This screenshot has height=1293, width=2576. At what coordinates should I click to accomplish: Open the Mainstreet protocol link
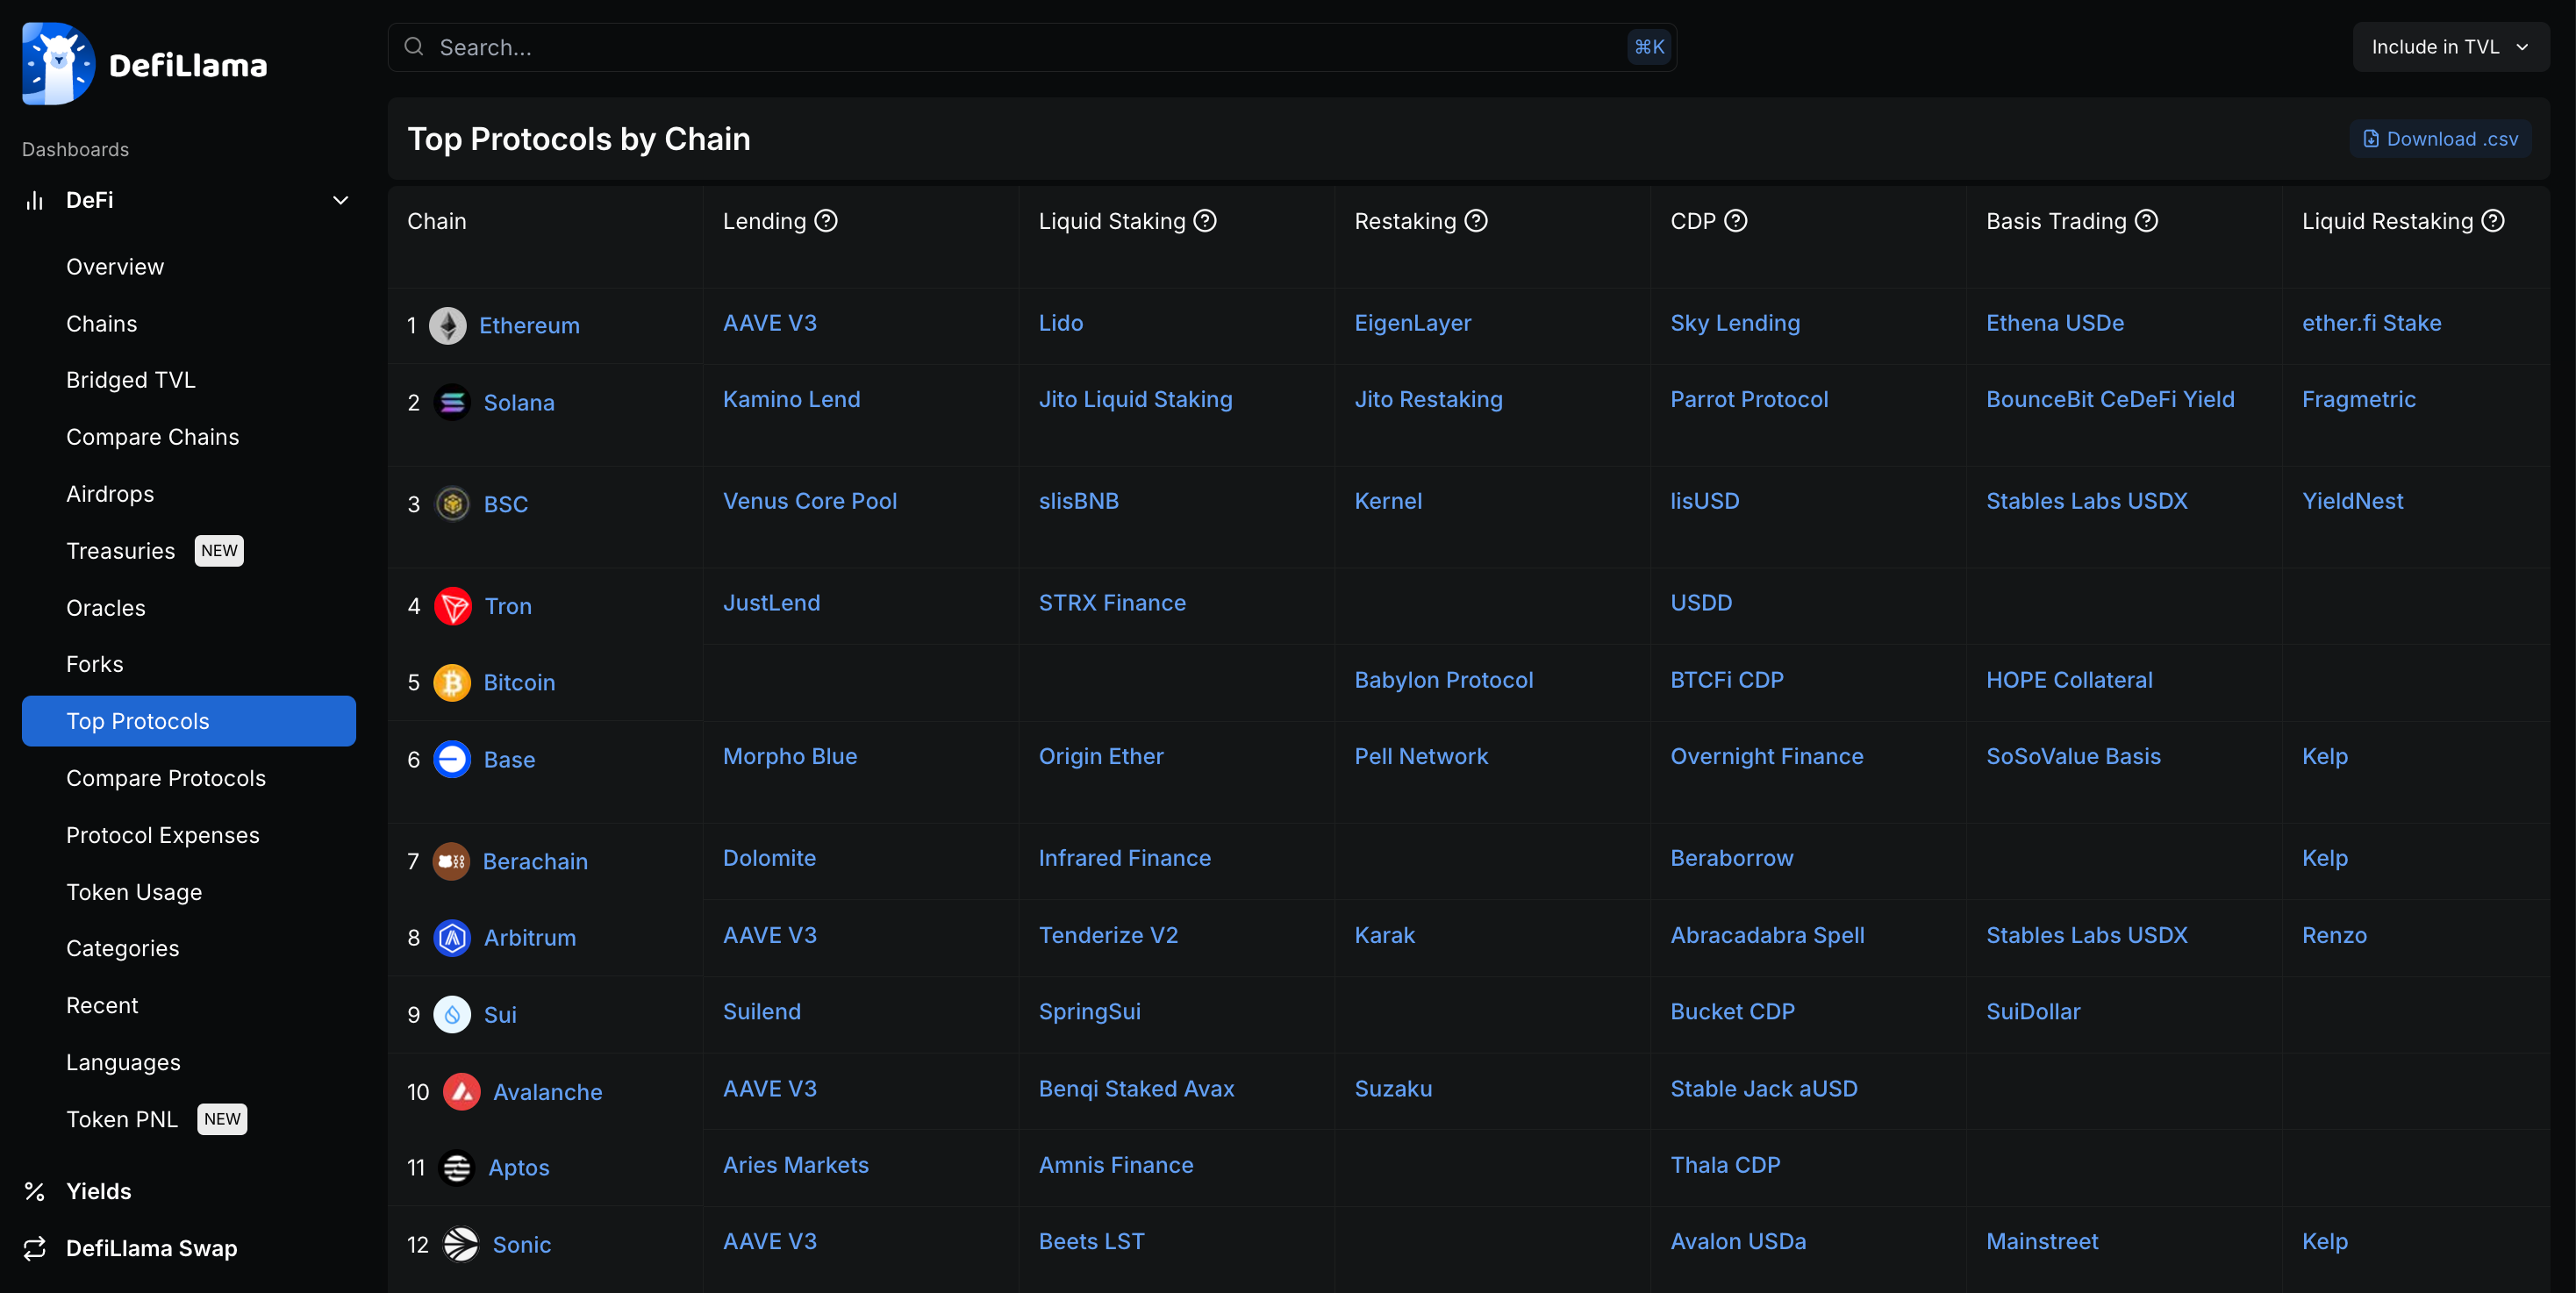[2042, 1241]
